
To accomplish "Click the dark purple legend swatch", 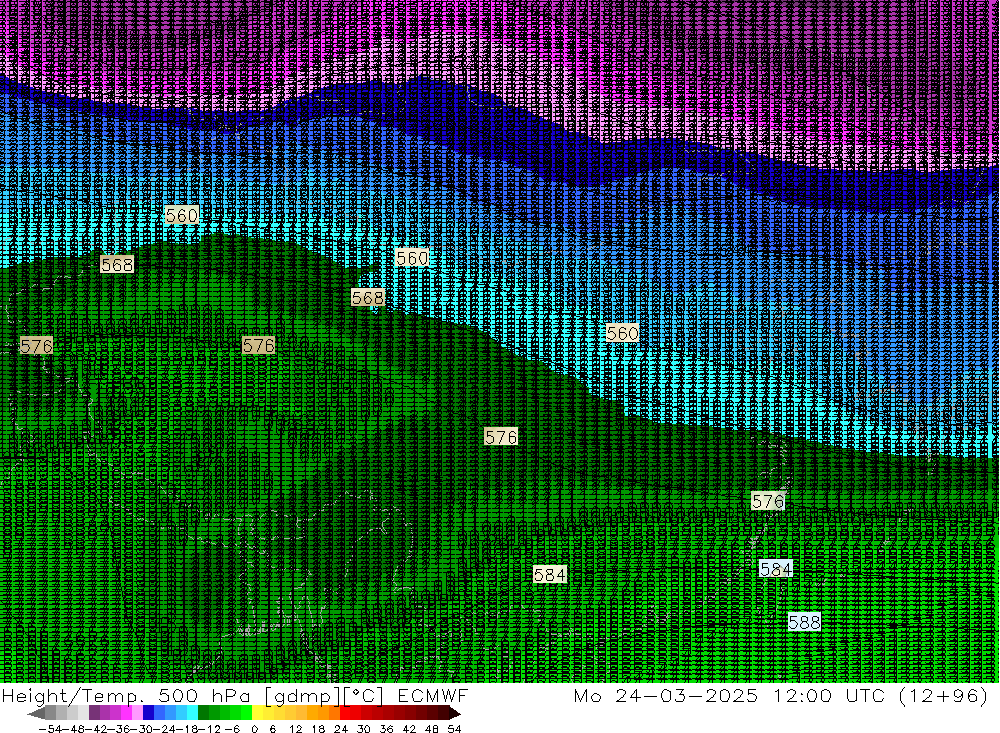I will pos(94,713).
